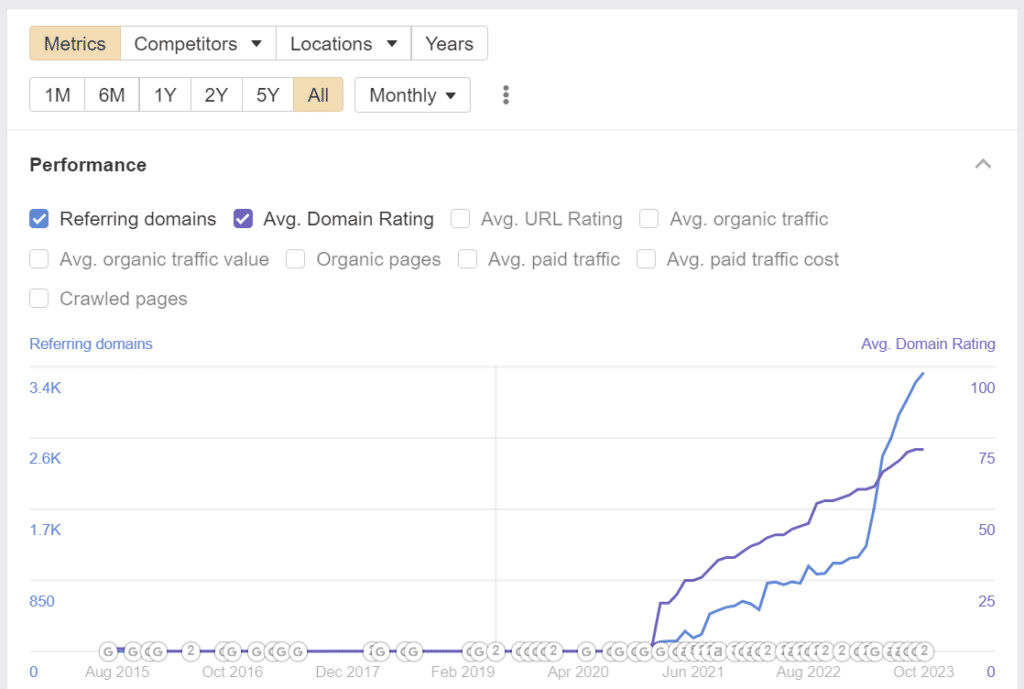This screenshot has height=689, width=1024.
Task: Enable the Avg. paid traffic checkbox
Action: (468, 259)
